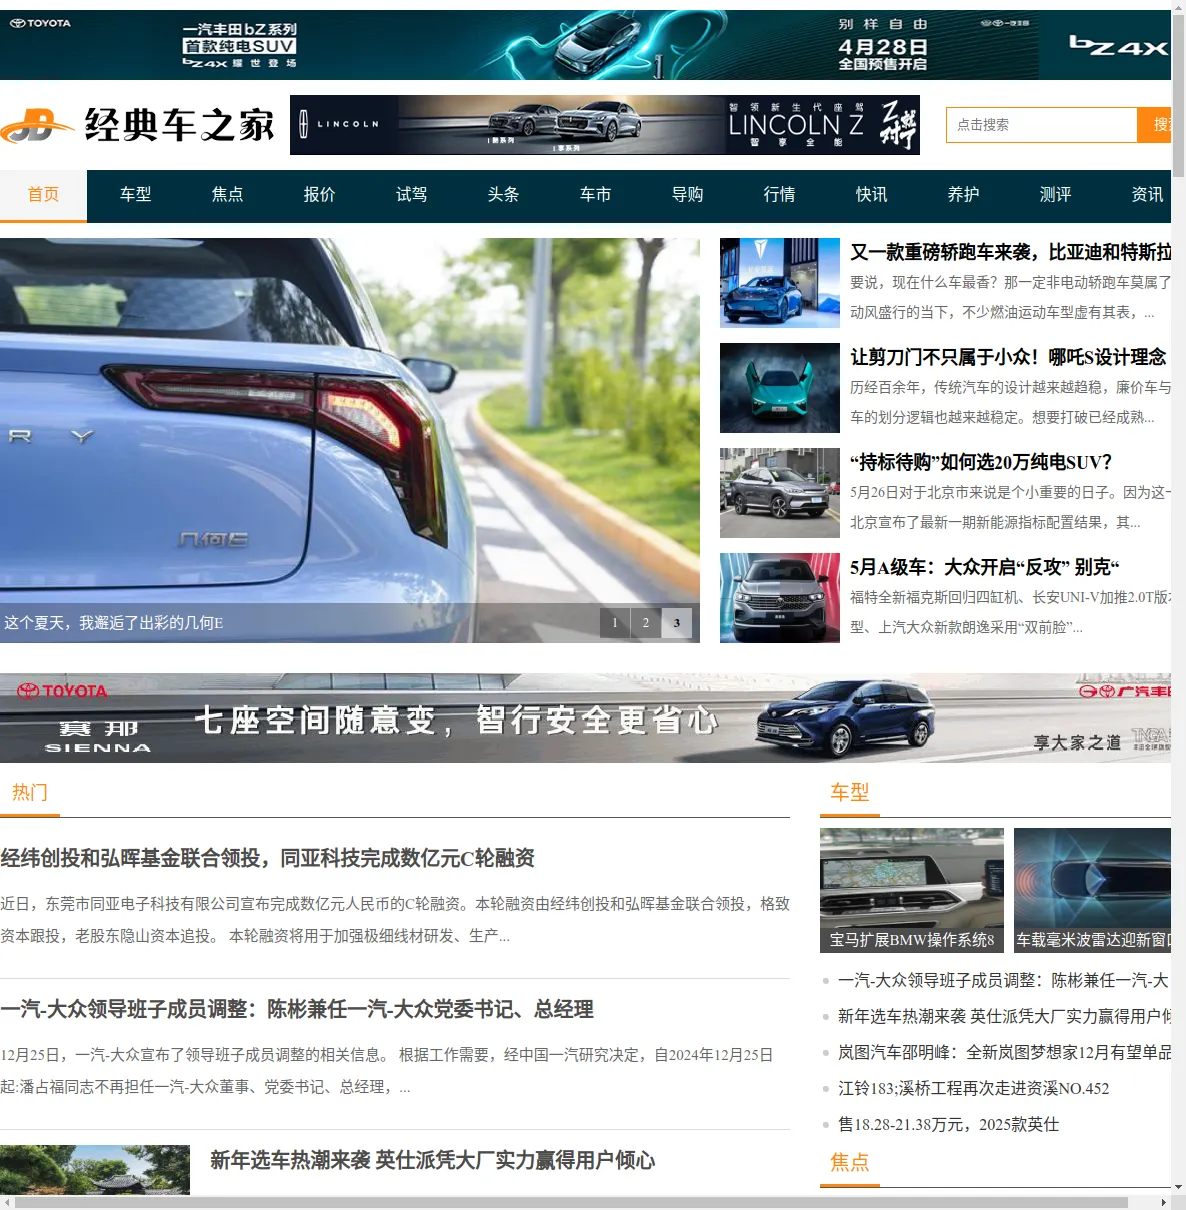Open the 宝马扩展BMW操作系统8 thumbnail
This screenshot has width=1186, height=1210.
912,890
